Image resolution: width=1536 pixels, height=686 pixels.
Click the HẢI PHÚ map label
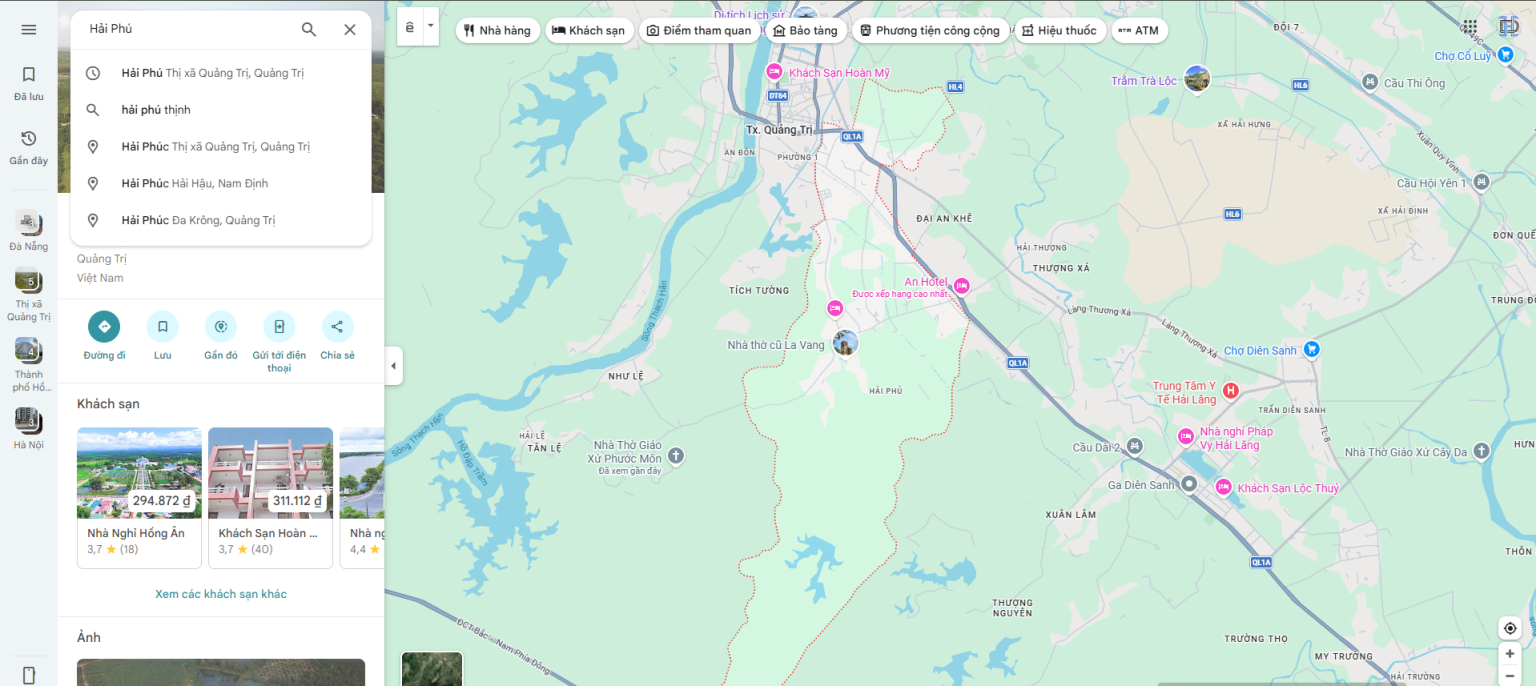pyautogui.click(x=886, y=391)
